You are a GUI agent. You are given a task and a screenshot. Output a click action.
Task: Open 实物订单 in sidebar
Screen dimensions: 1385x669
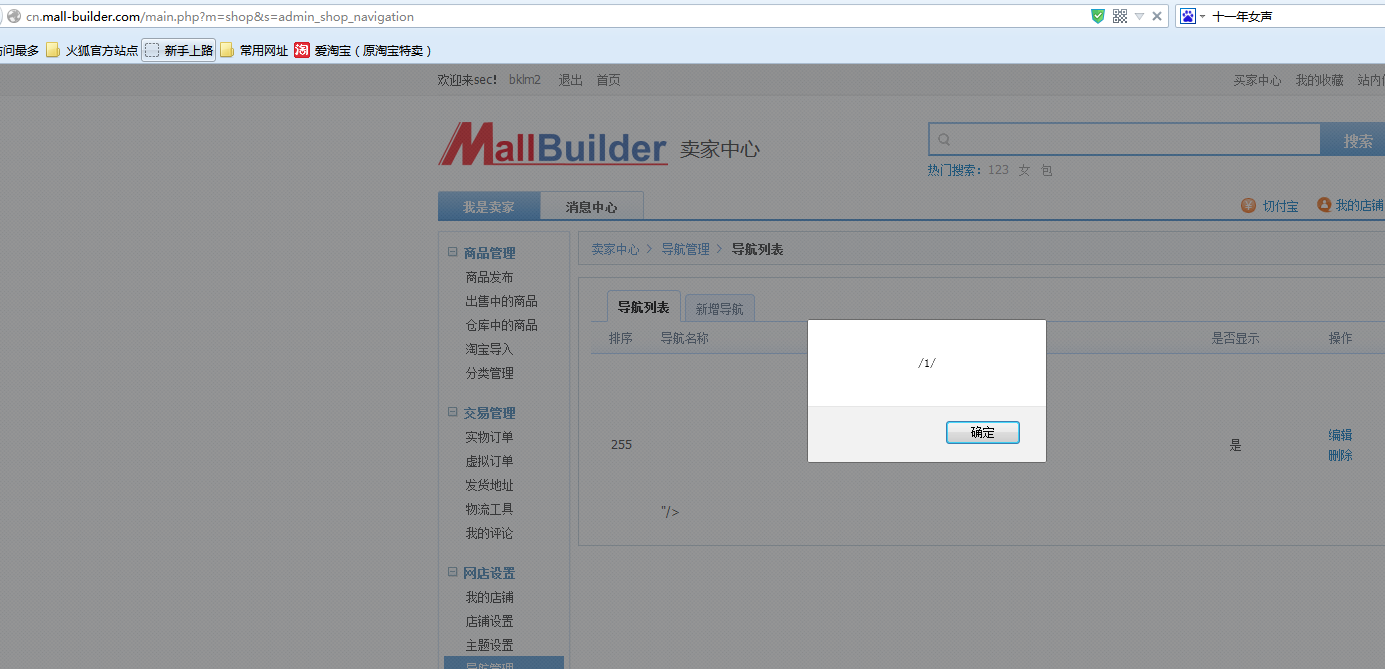point(489,437)
